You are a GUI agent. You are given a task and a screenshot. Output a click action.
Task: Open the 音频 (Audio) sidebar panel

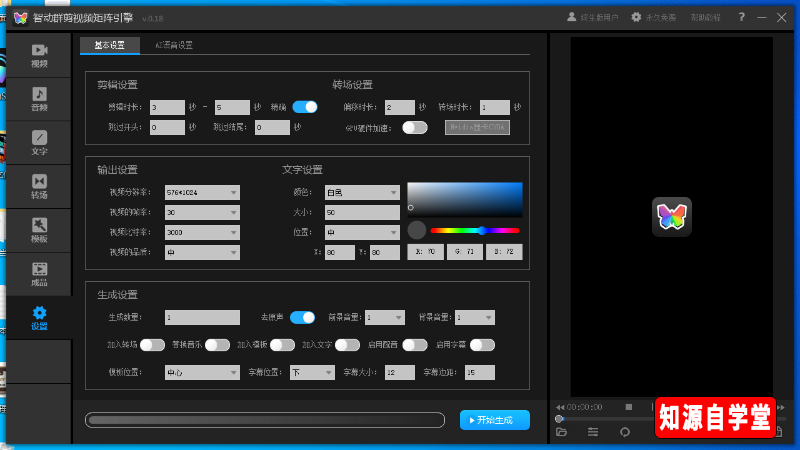pyautogui.click(x=39, y=98)
